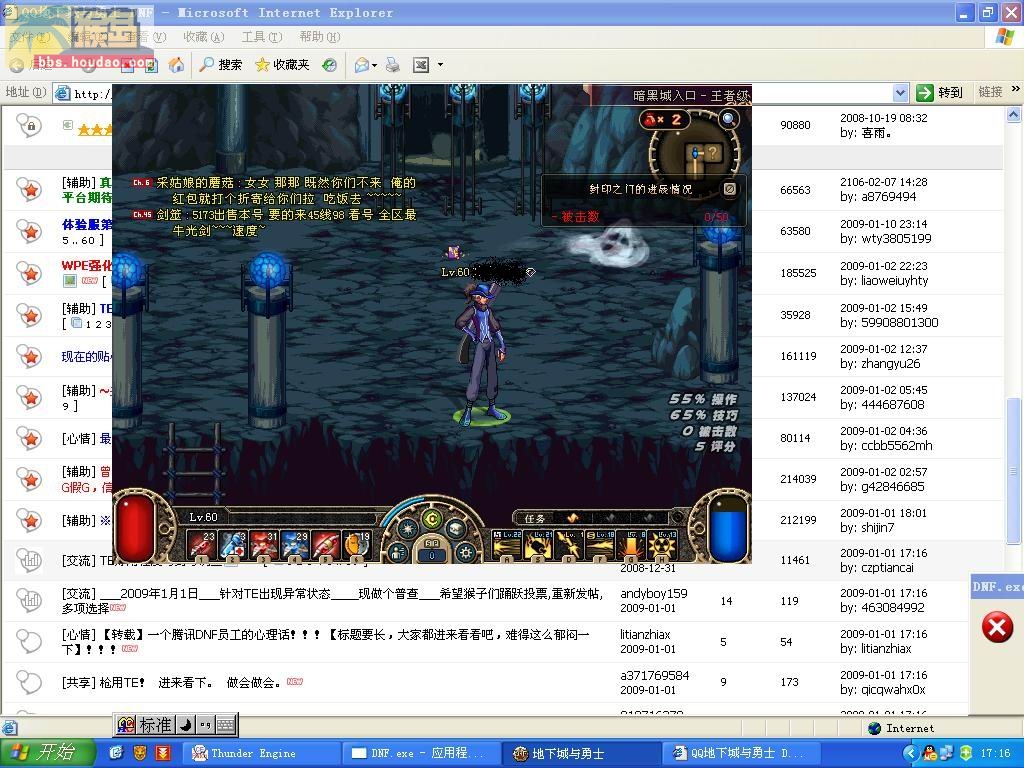The height and width of the screenshot is (768, 1024).
Task: Open the History button in IE toolbar
Action: 330,65
